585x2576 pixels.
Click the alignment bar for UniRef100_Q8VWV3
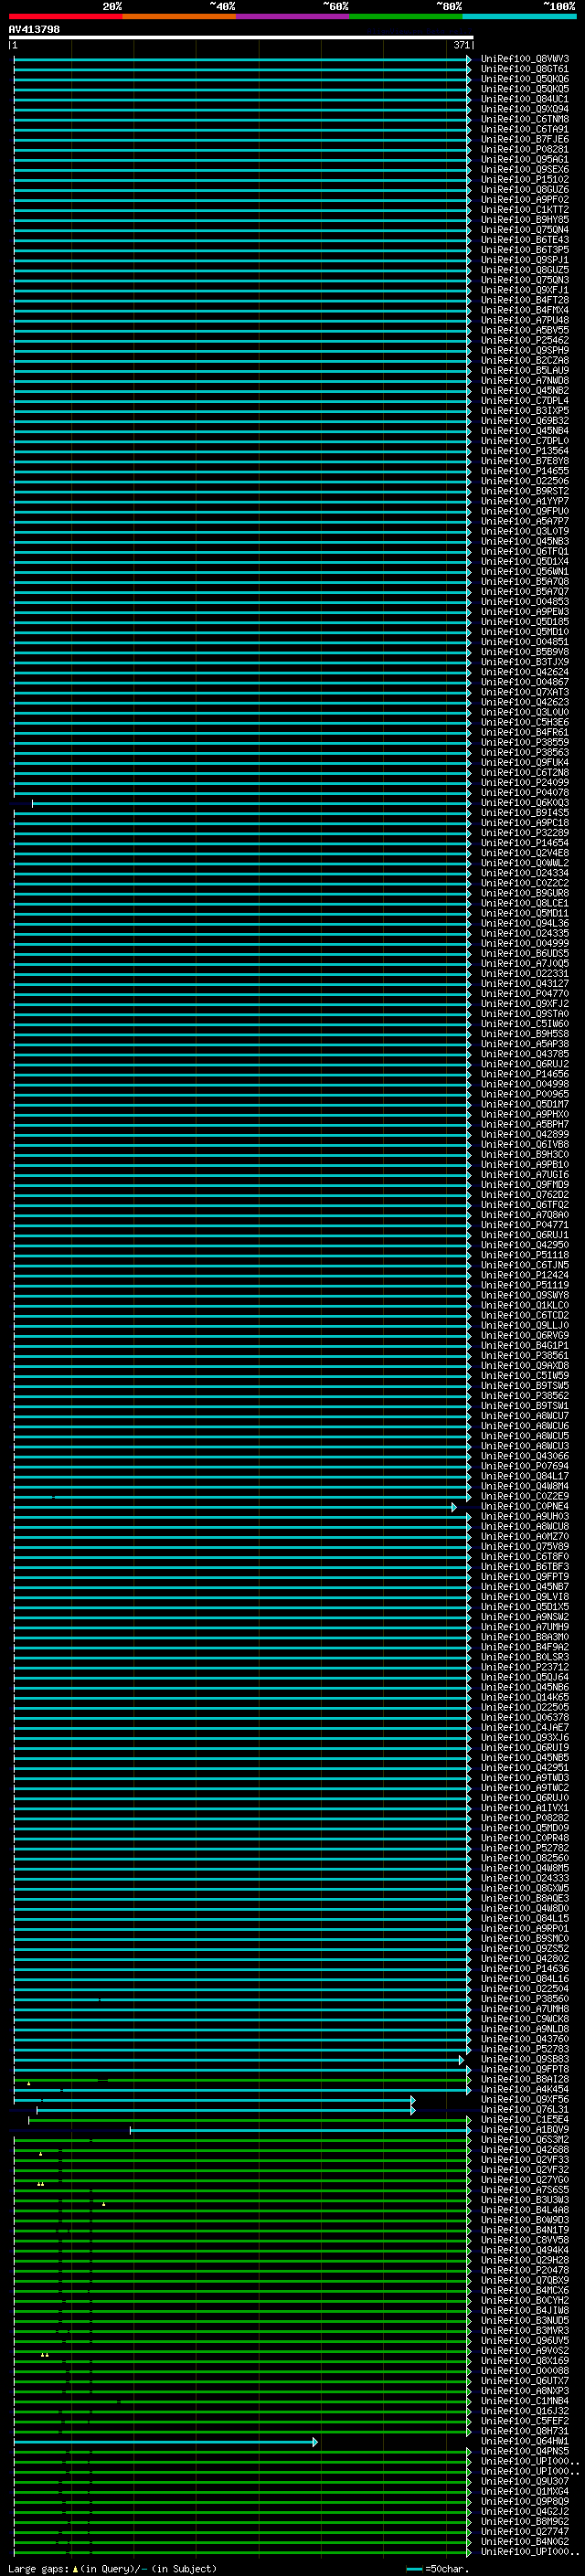[241, 59]
